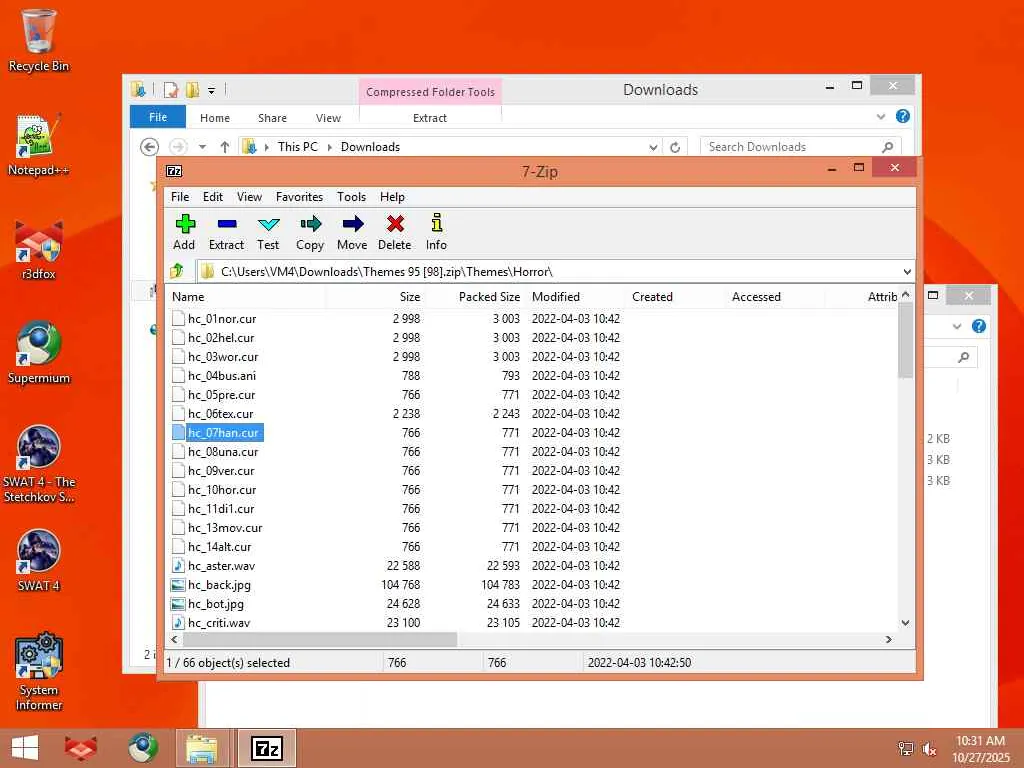Viewport: 1024px width, 768px height.
Task: Sort by Modified column header
Action: click(575, 296)
